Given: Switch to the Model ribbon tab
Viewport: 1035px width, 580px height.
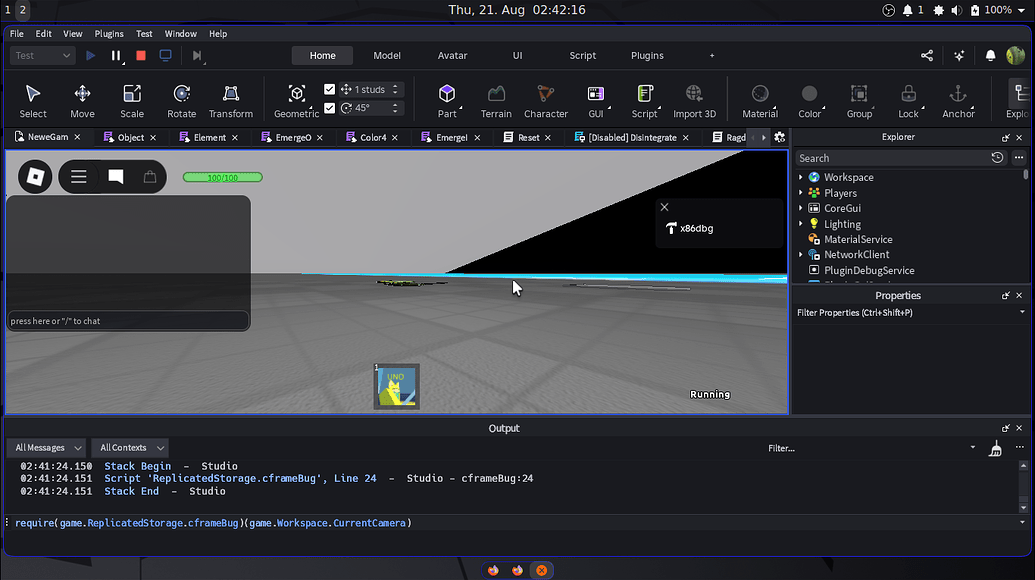Looking at the screenshot, I should (x=387, y=55).
